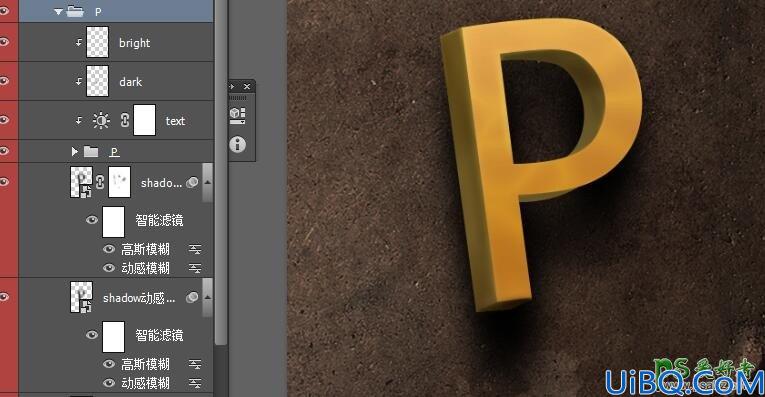Select the bright layer thumbnail

pyautogui.click(x=98, y=42)
